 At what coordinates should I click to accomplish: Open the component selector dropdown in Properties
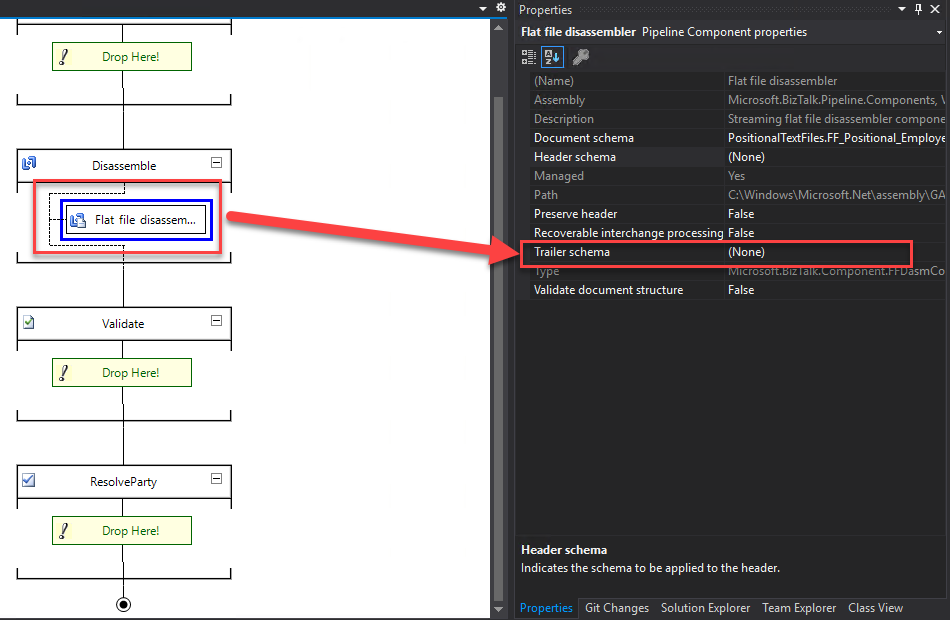click(x=936, y=32)
